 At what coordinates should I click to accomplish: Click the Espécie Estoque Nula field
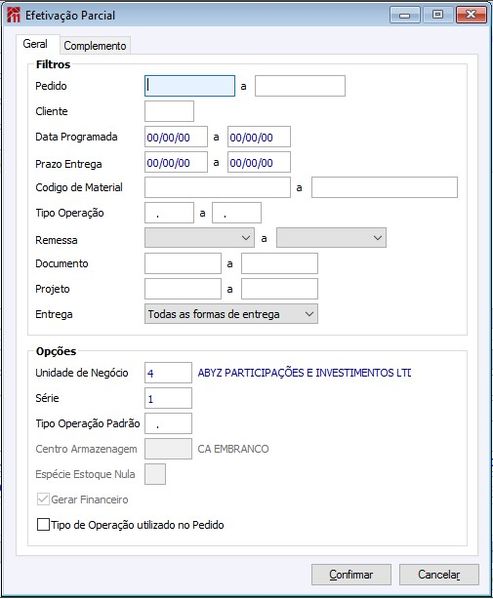click(x=155, y=474)
